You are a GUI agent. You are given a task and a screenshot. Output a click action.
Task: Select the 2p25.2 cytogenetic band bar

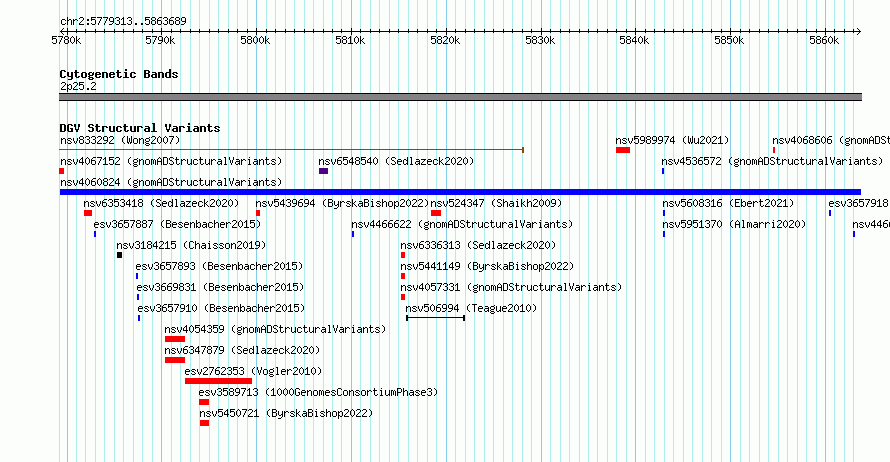460,97
